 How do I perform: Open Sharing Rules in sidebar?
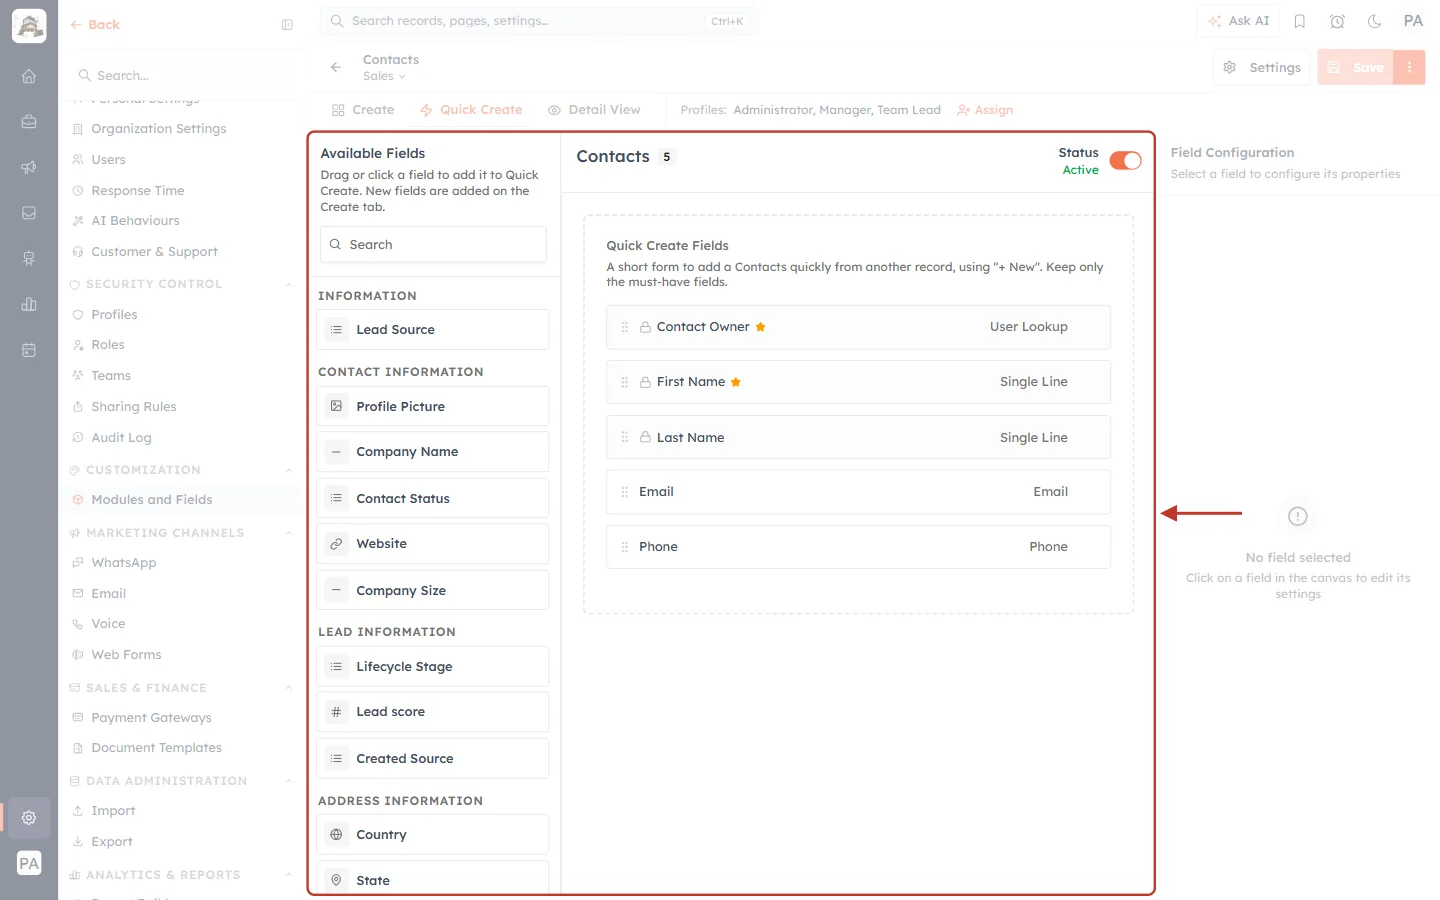pos(133,407)
